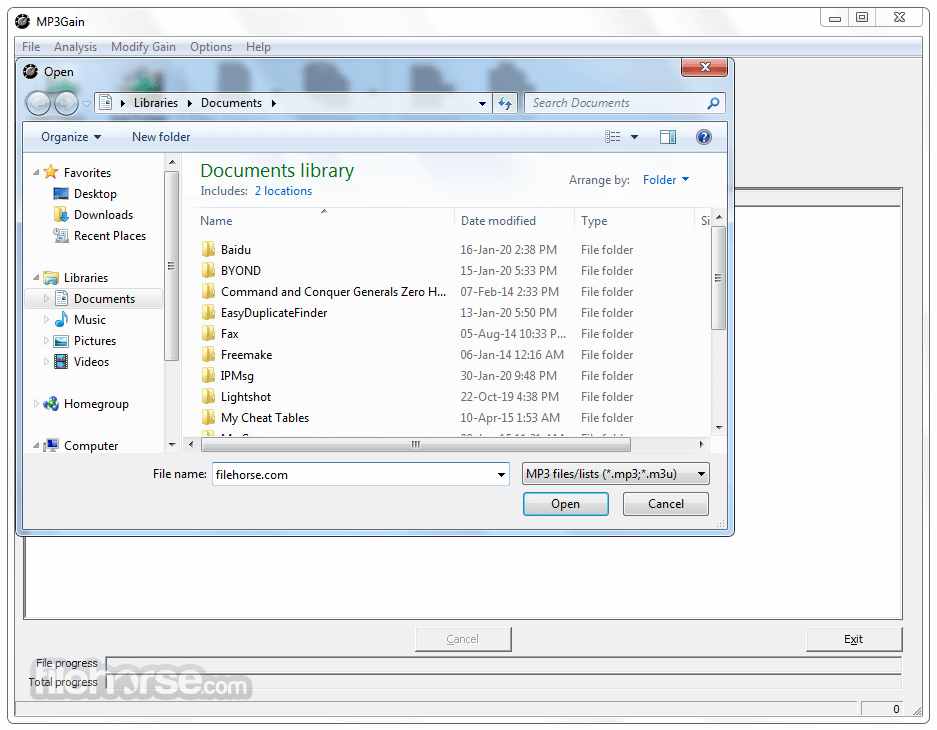Open the file type filter combo box

[616, 474]
